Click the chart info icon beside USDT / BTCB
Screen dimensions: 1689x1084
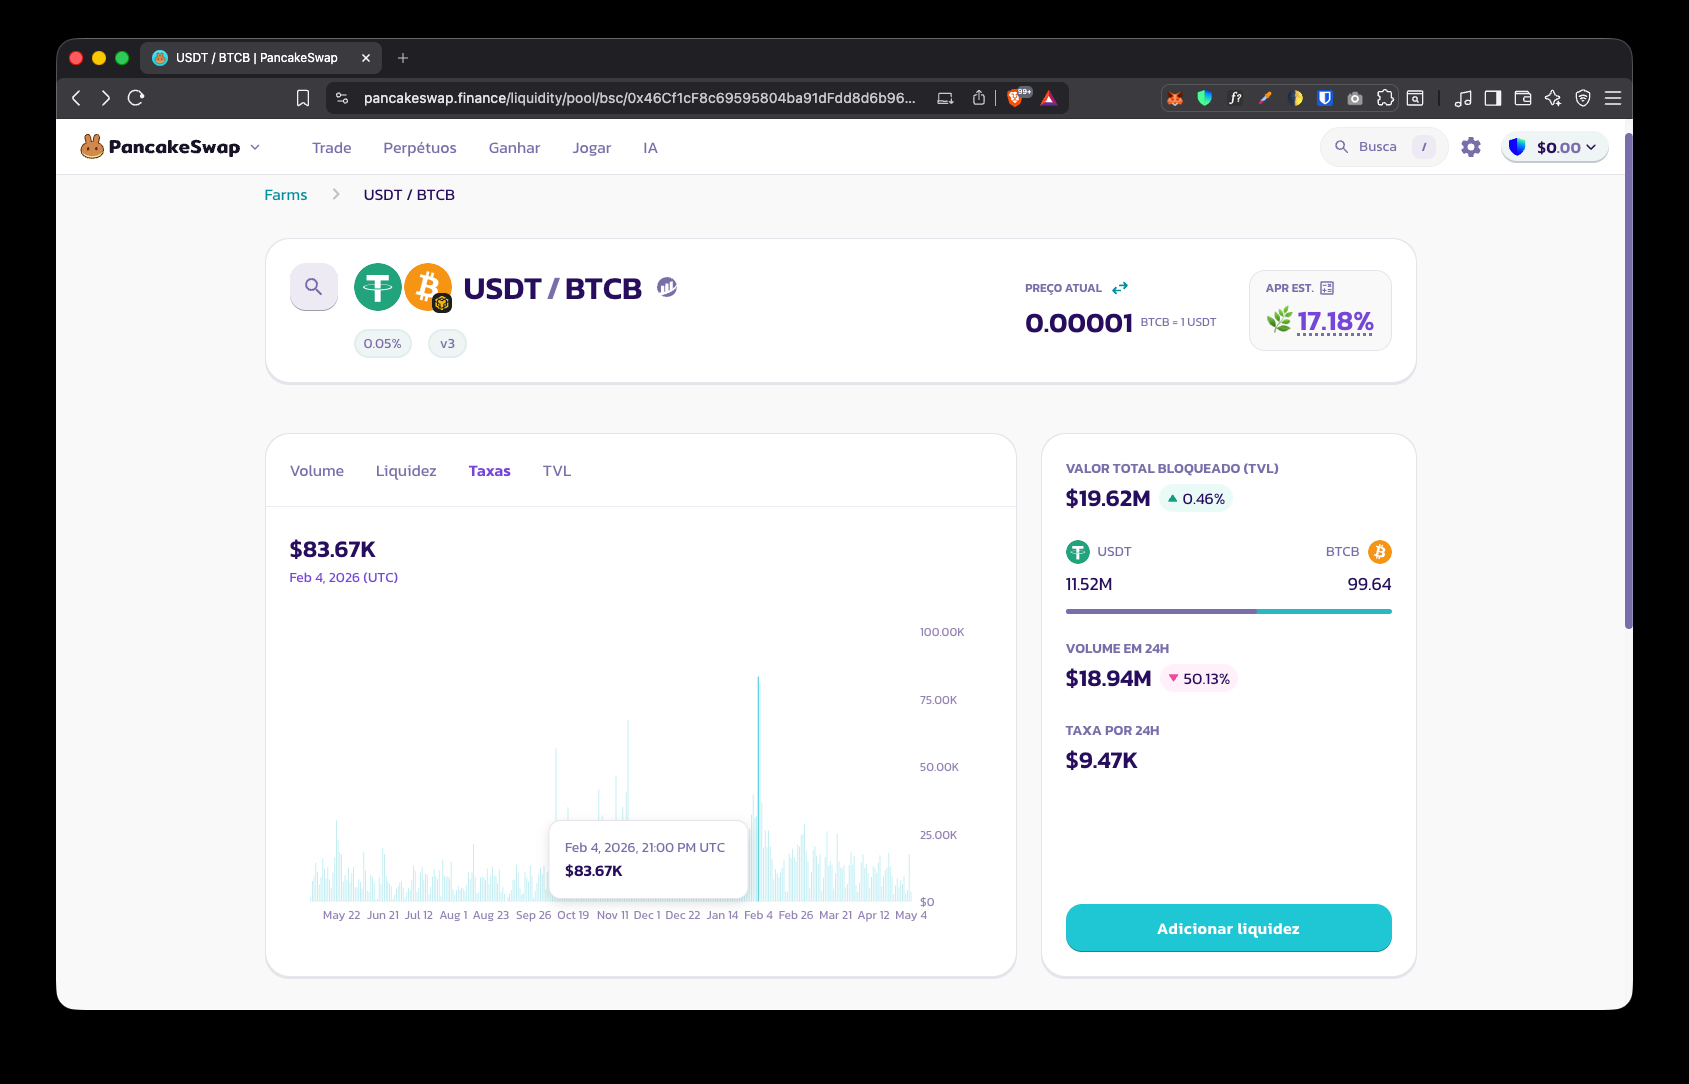click(x=667, y=287)
